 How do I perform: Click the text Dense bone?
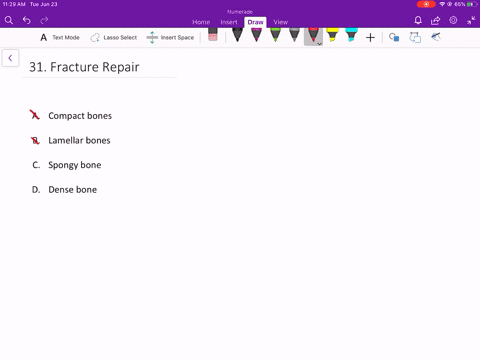[73, 190]
